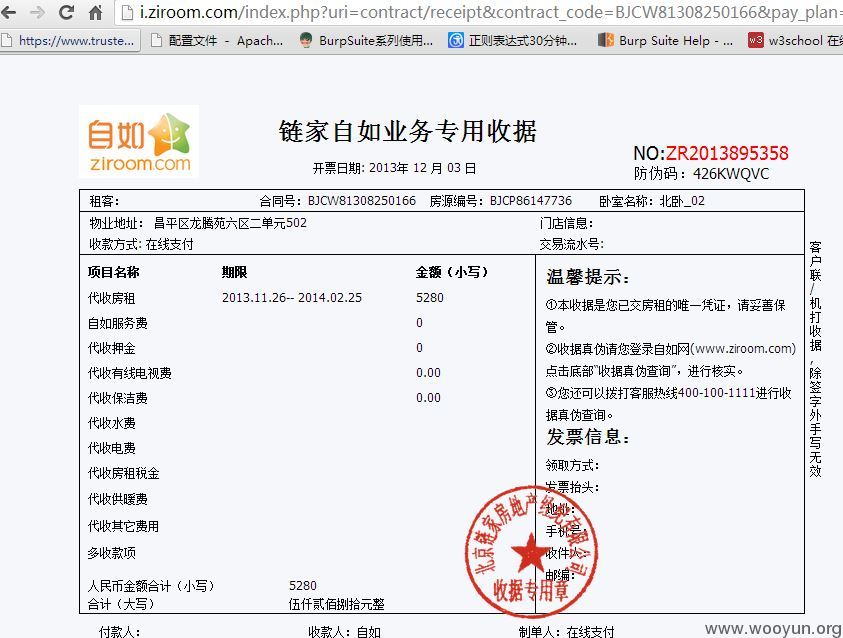Viewport: 843px width, 638px height.
Task: Click the 代收有线电视费 row label
Action: tap(130, 373)
